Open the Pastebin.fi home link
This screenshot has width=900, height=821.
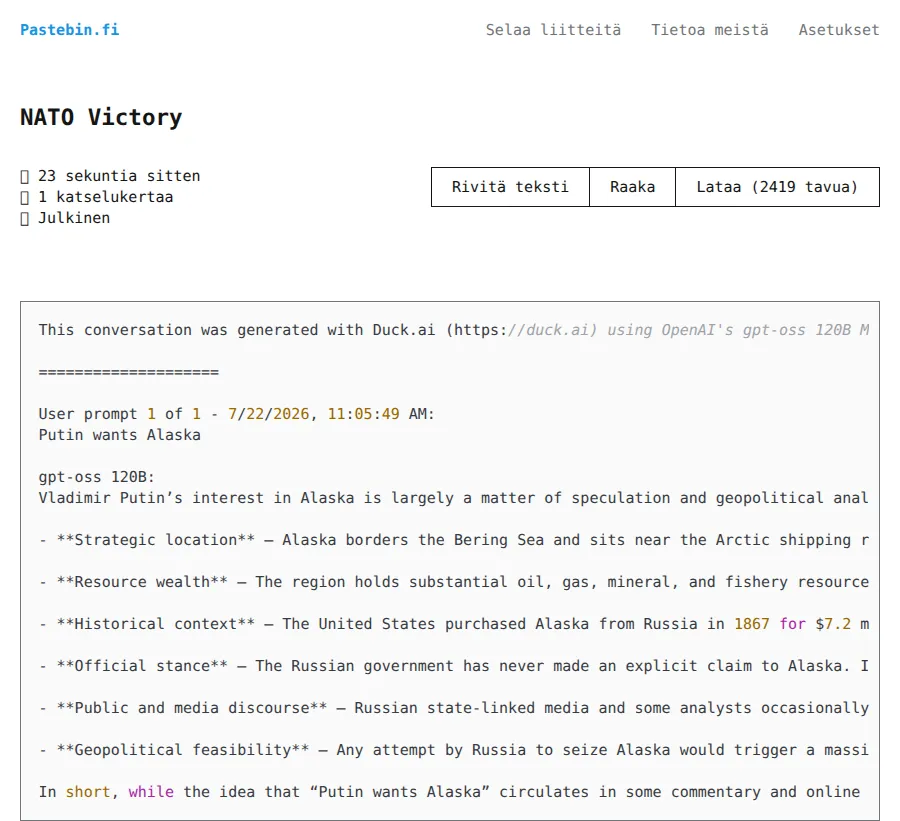coord(69,30)
